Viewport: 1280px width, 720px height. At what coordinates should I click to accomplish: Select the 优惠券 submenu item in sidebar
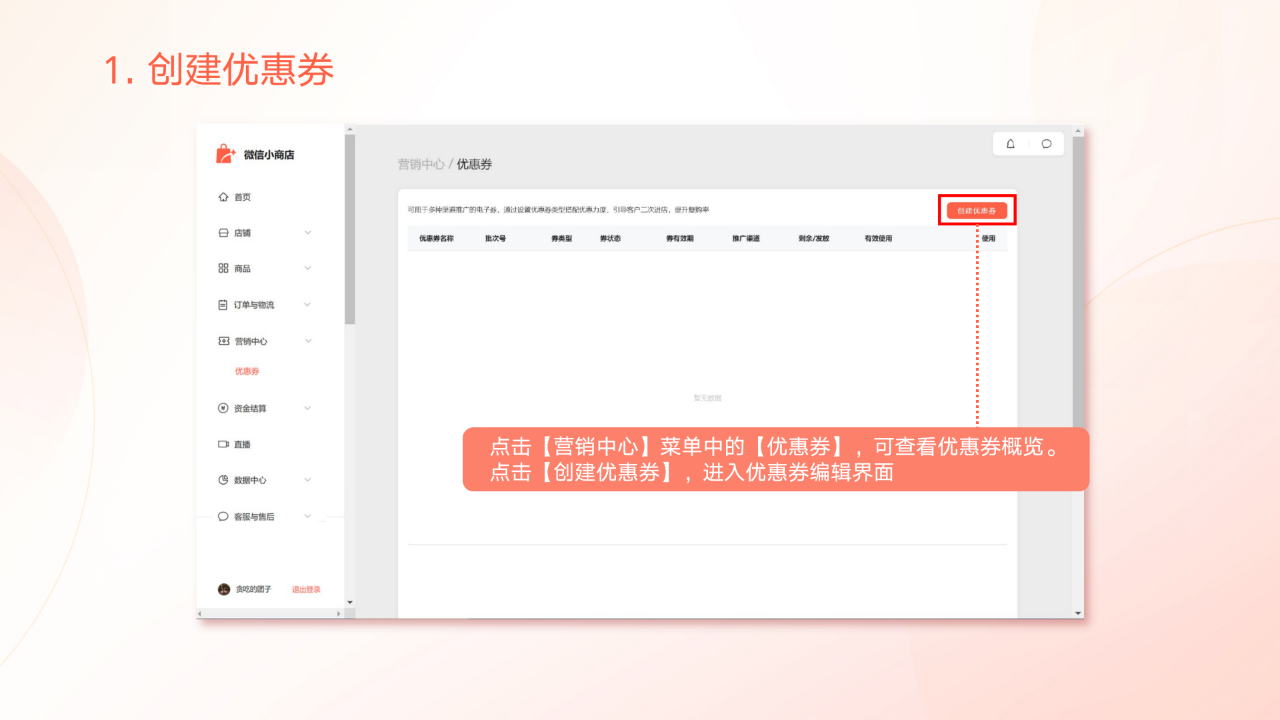(247, 371)
